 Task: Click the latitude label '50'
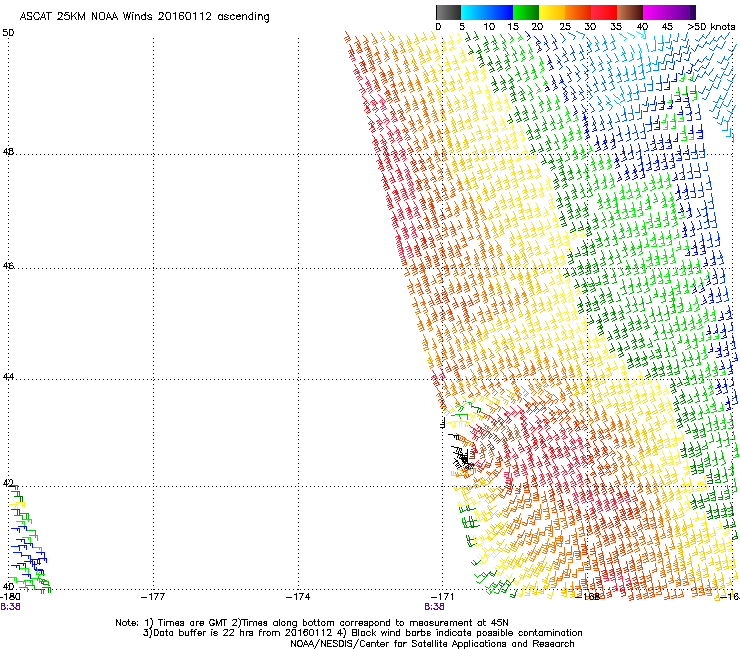[x=8, y=33]
